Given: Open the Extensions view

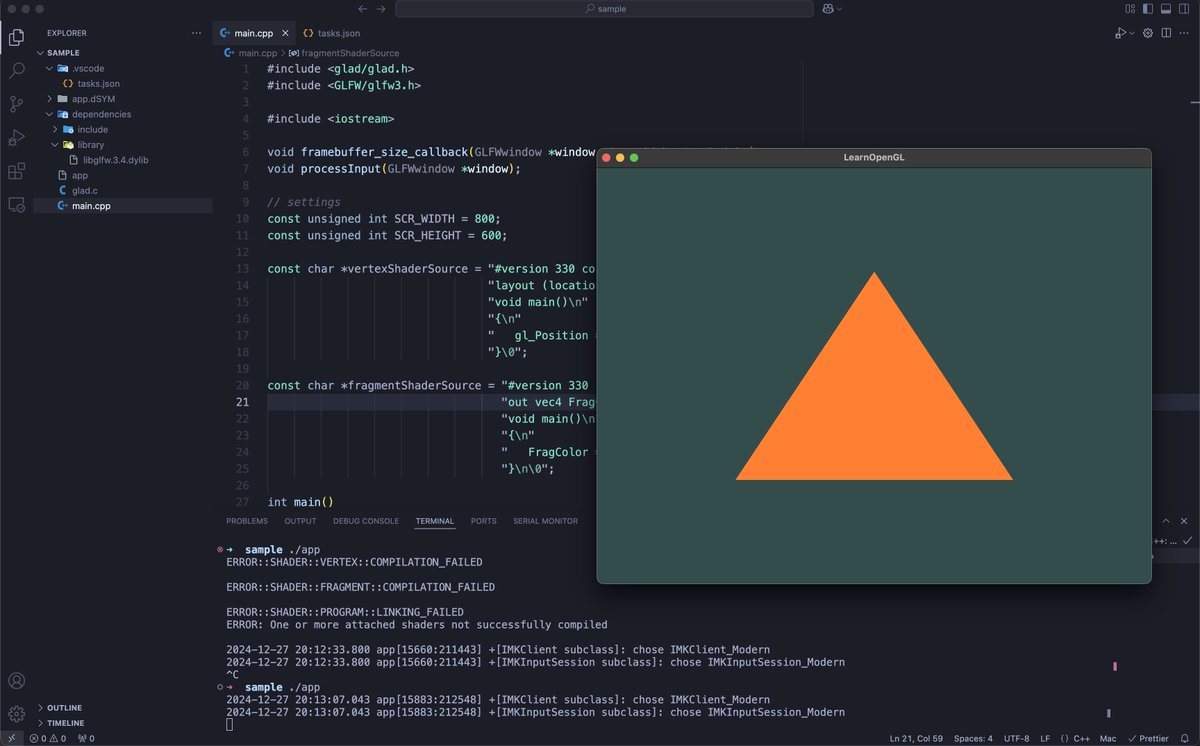Looking at the screenshot, I should 16,171.
